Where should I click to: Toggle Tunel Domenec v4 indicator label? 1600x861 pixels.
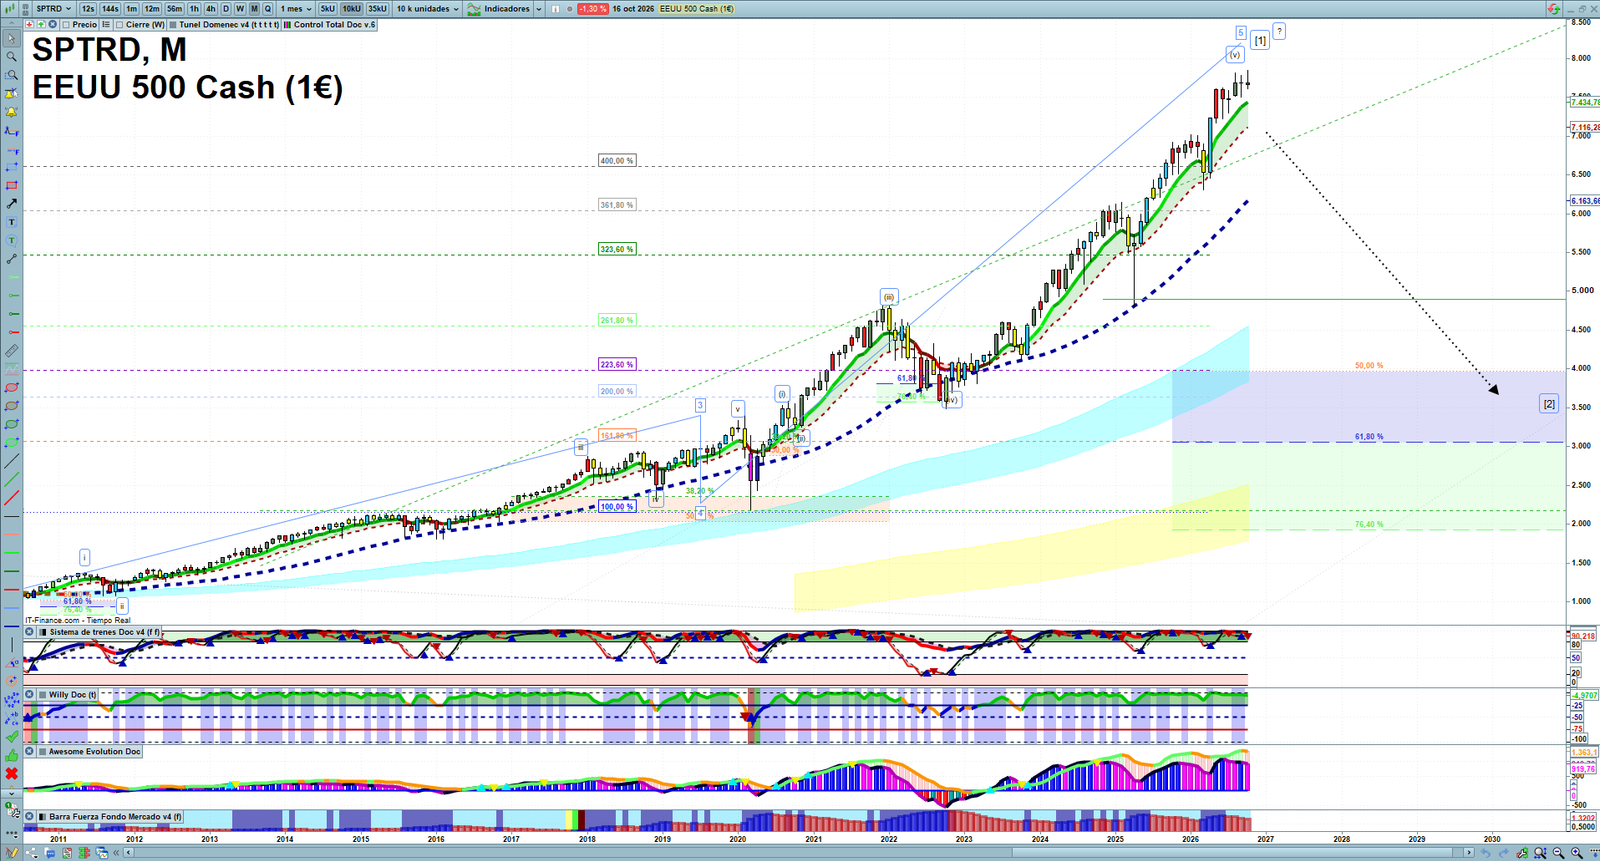coord(224,25)
